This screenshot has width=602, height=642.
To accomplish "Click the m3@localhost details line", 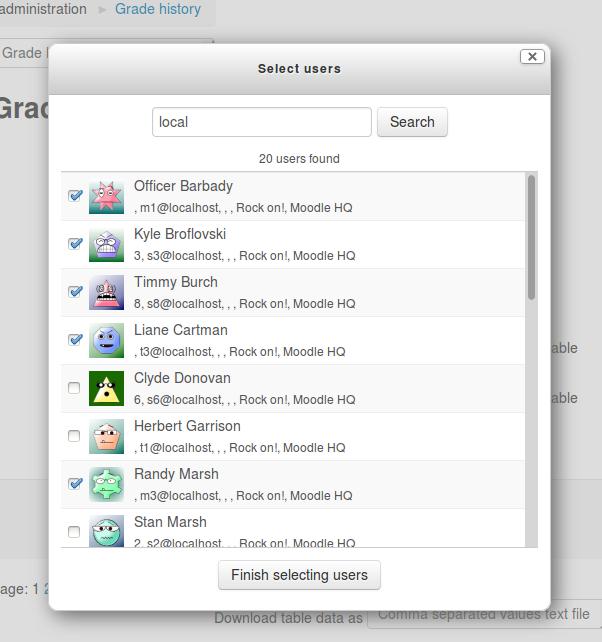I will 243,496.
